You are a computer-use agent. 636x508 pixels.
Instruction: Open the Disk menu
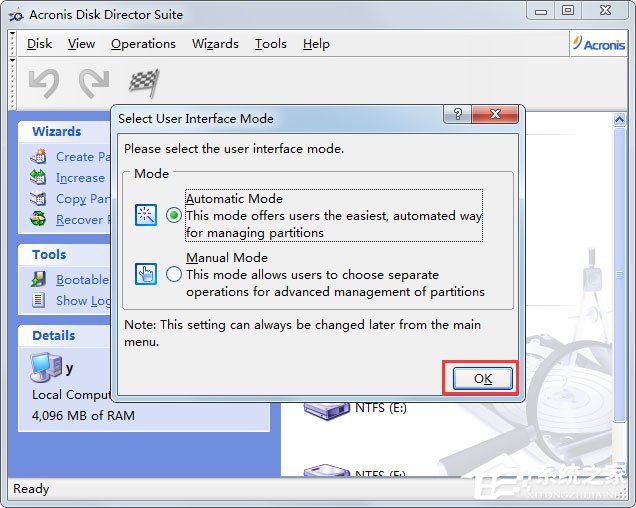[x=39, y=43]
